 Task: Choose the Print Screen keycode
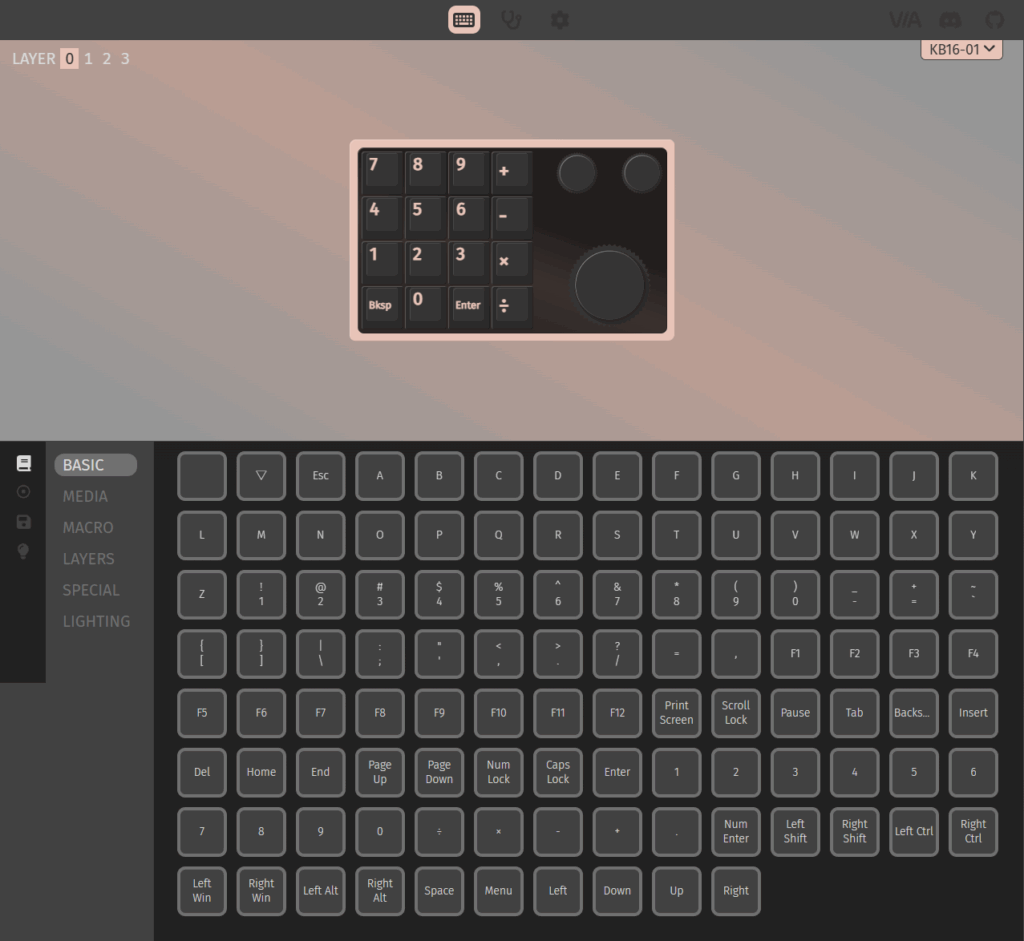pyautogui.click(x=676, y=713)
